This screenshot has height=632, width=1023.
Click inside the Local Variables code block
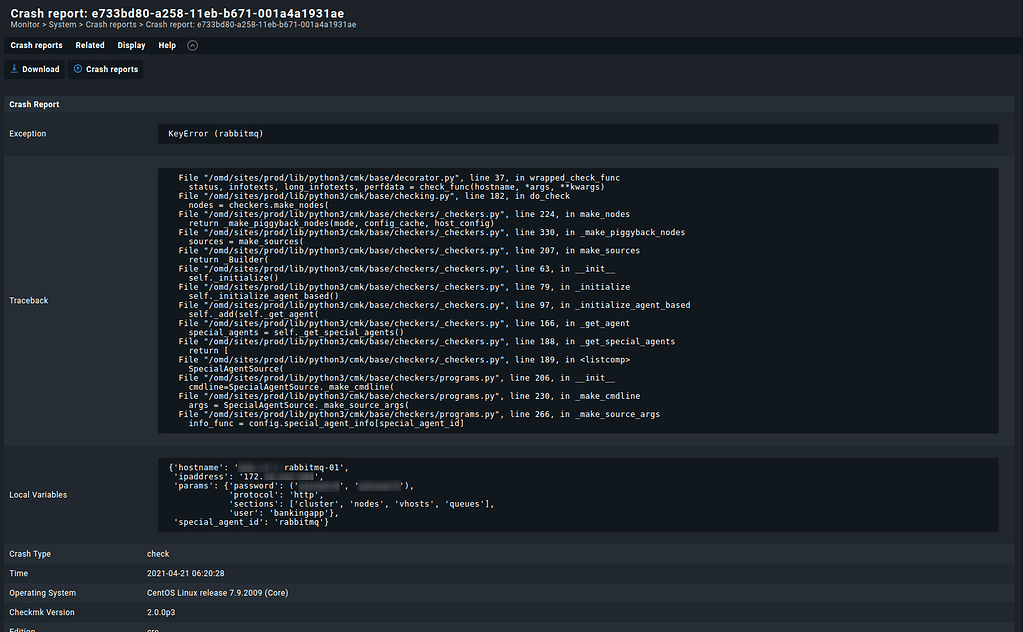[578, 494]
